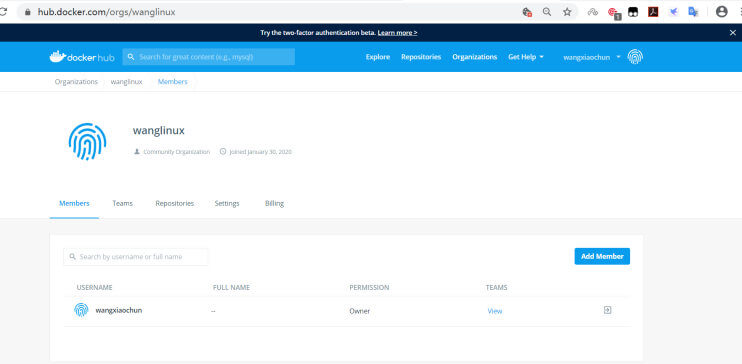Screen dimensions: 742x364
Task: Switch to the organization Repositories tab
Action: [x=175, y=203]
